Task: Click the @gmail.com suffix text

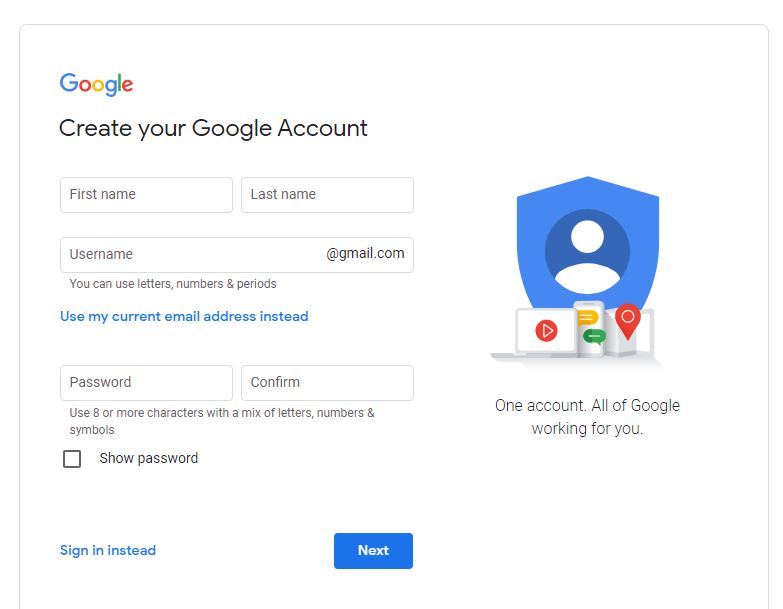Action: click(365, 254)
